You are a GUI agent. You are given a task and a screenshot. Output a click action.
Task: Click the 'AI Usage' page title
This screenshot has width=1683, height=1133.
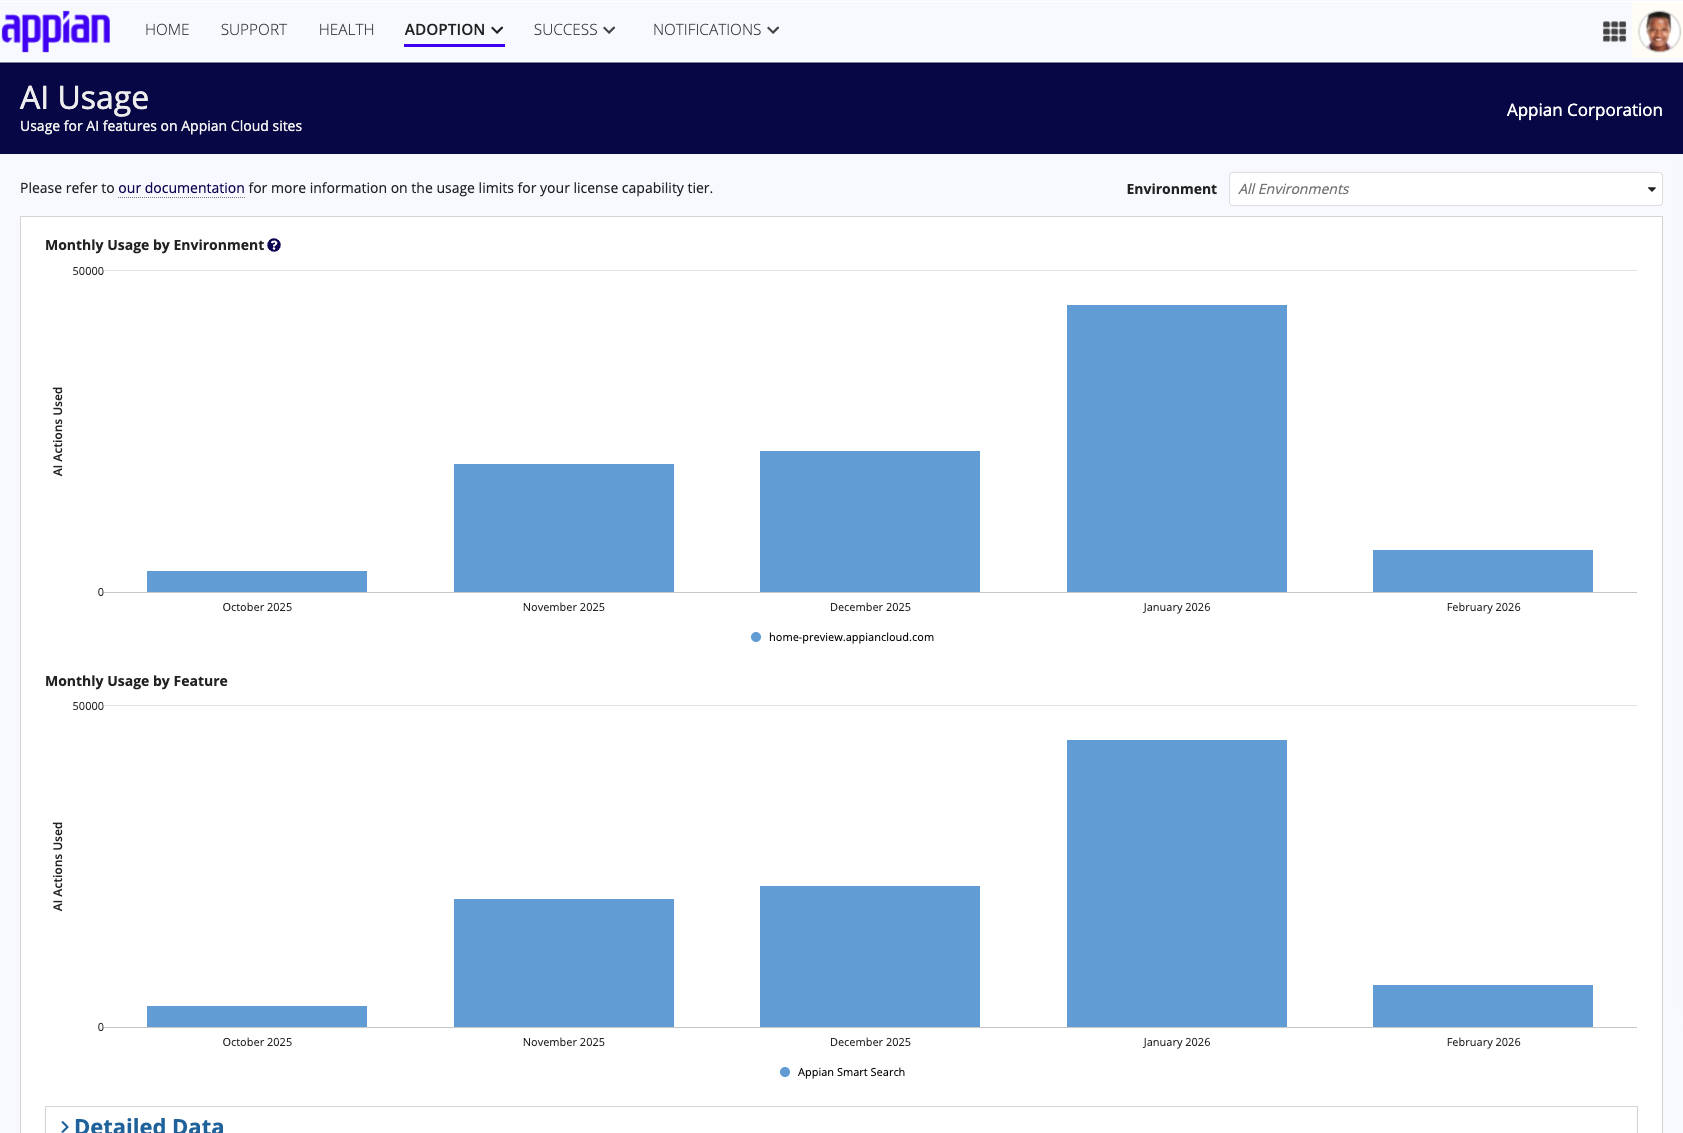[x=84, y=97]
